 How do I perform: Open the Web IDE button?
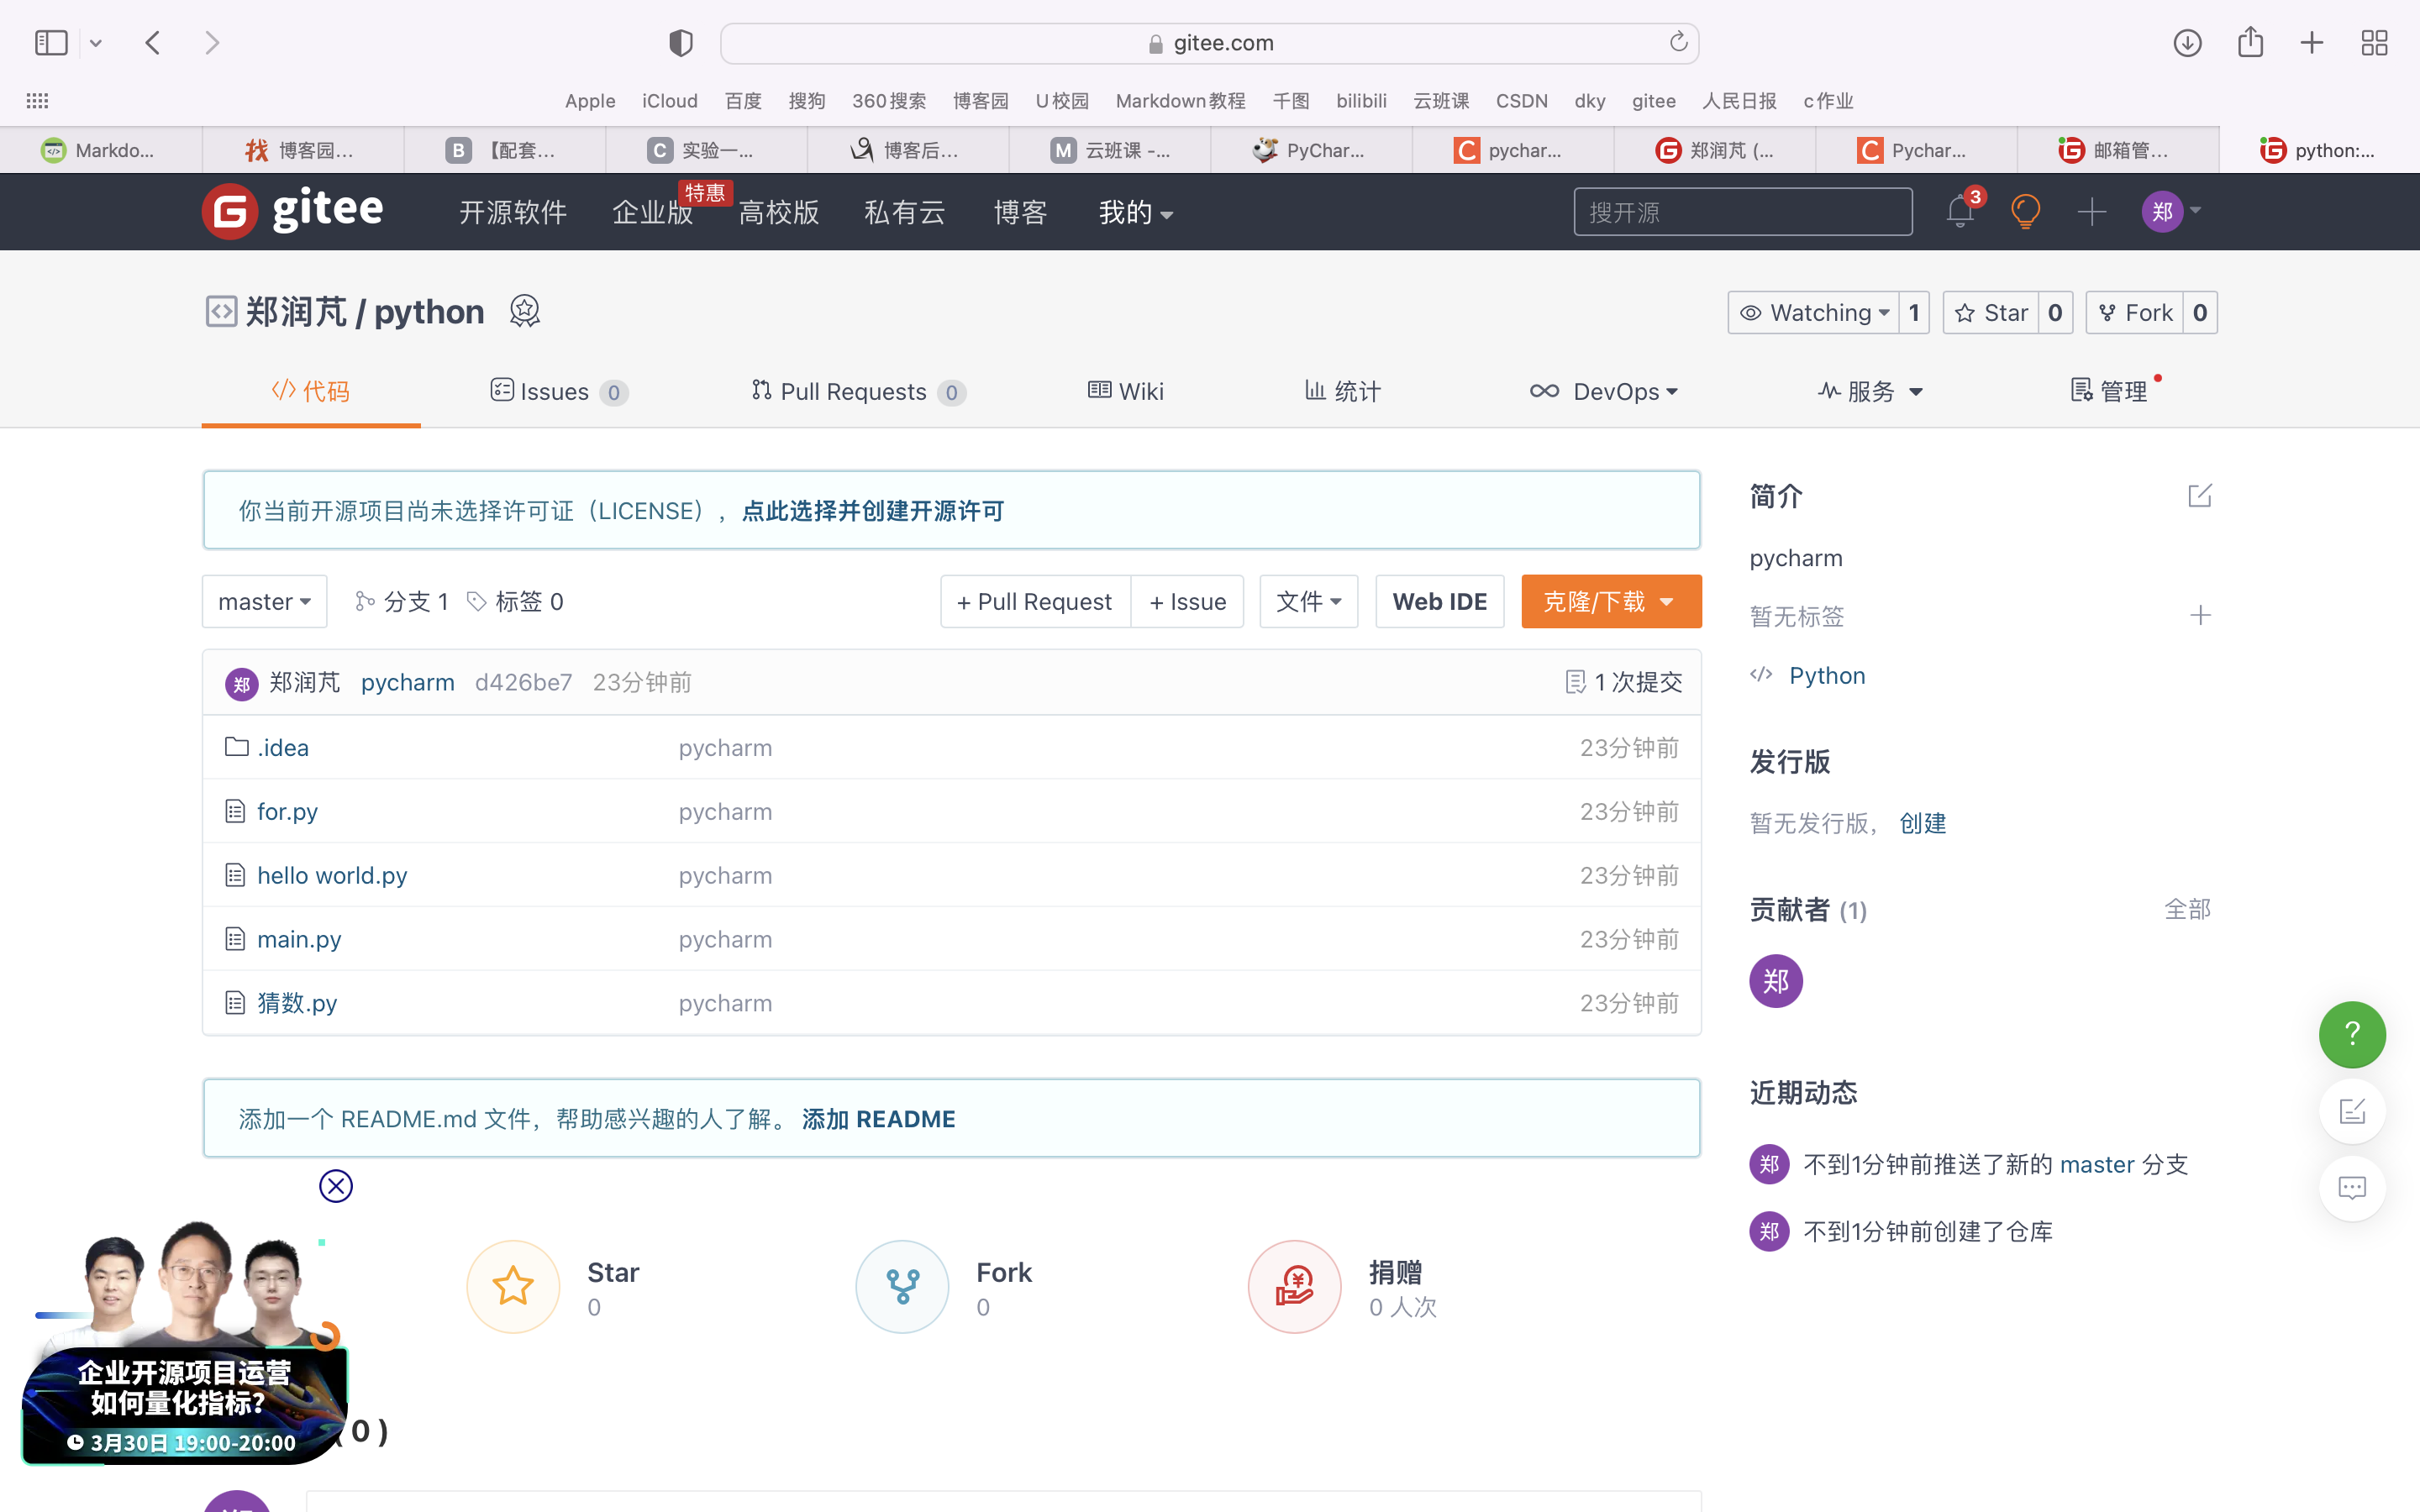1439,602
